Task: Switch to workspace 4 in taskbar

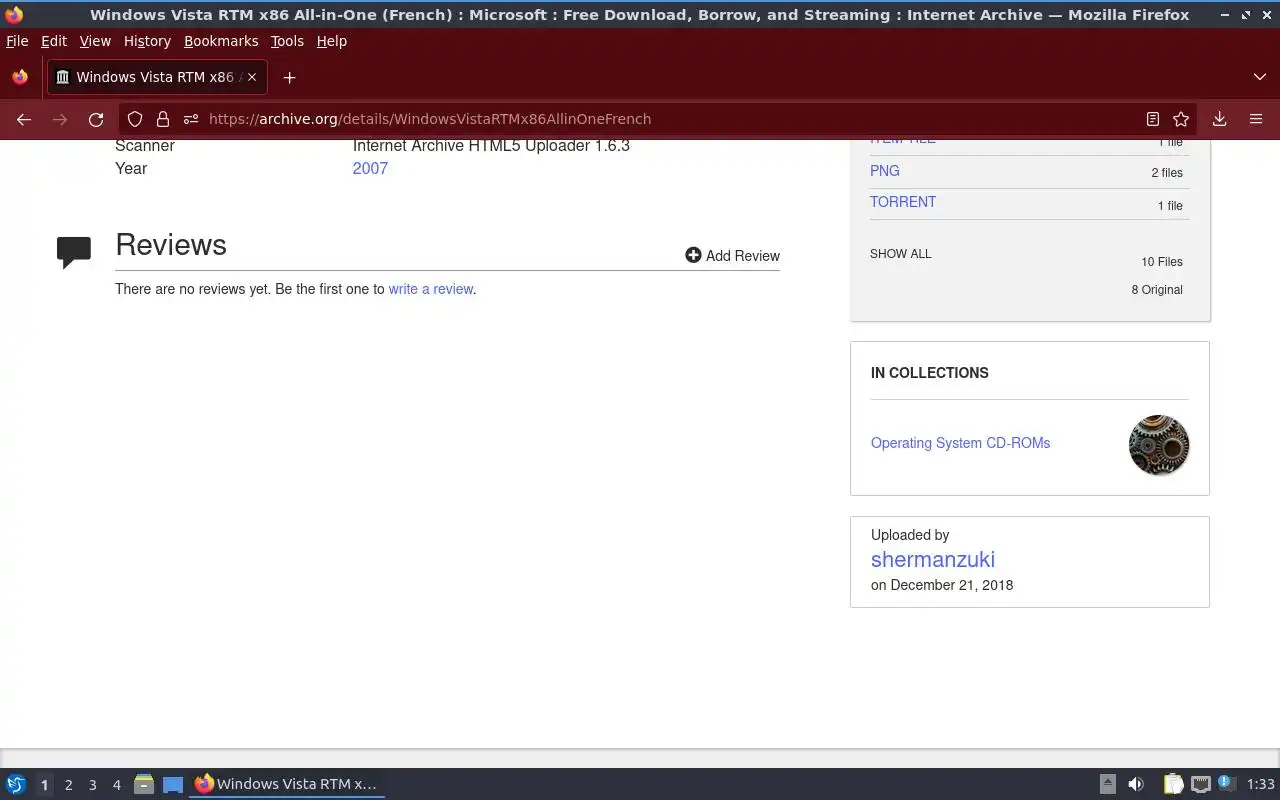Action: 116,785
